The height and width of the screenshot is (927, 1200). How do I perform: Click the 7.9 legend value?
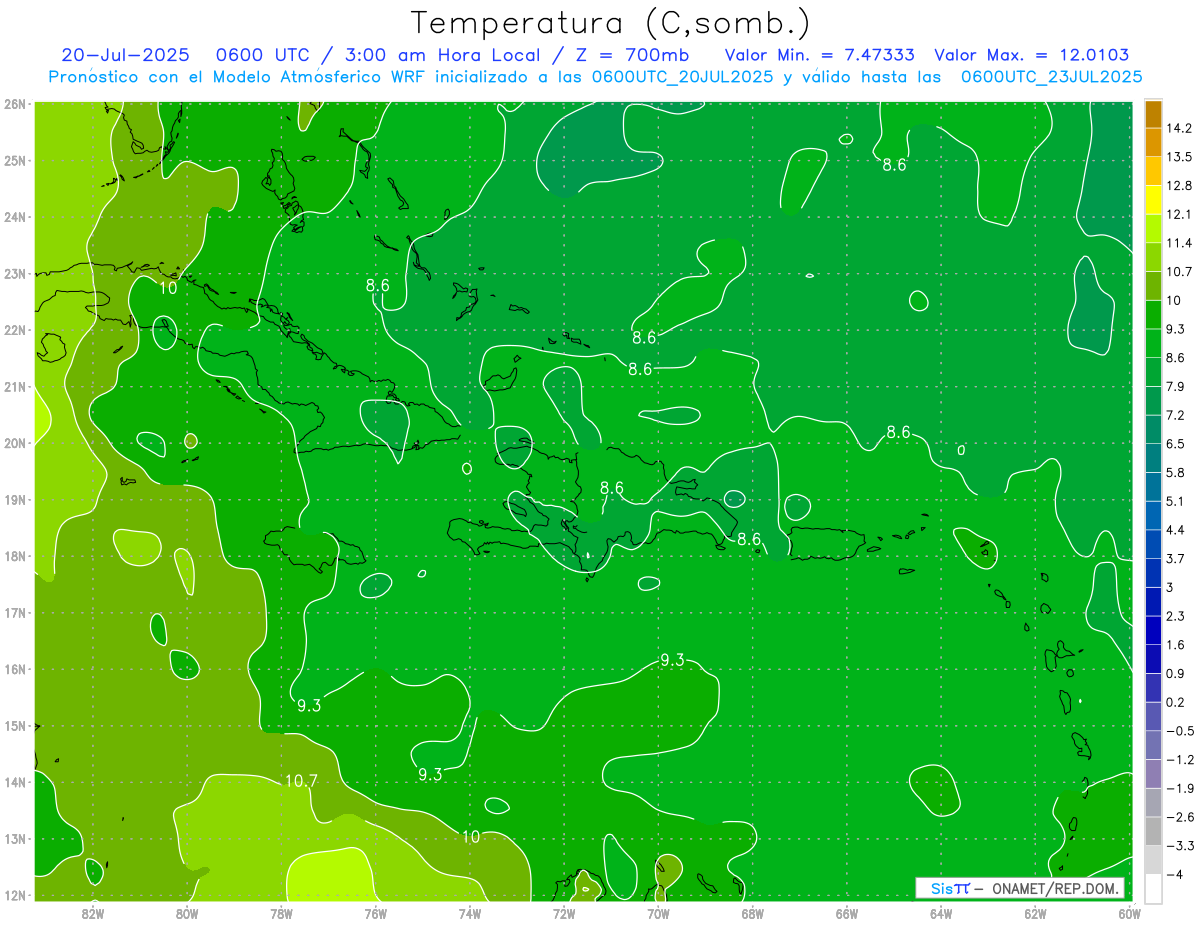click(x=1176, y=386)
